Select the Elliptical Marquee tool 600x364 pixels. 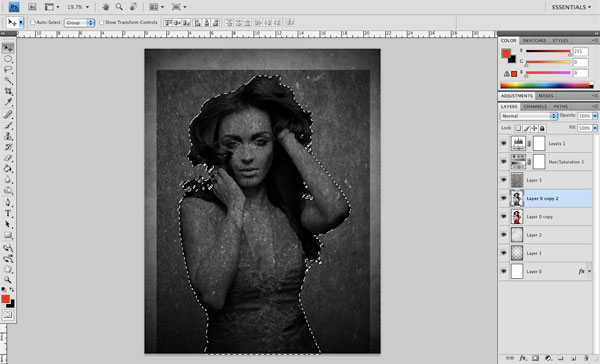[x=8, y=59]
